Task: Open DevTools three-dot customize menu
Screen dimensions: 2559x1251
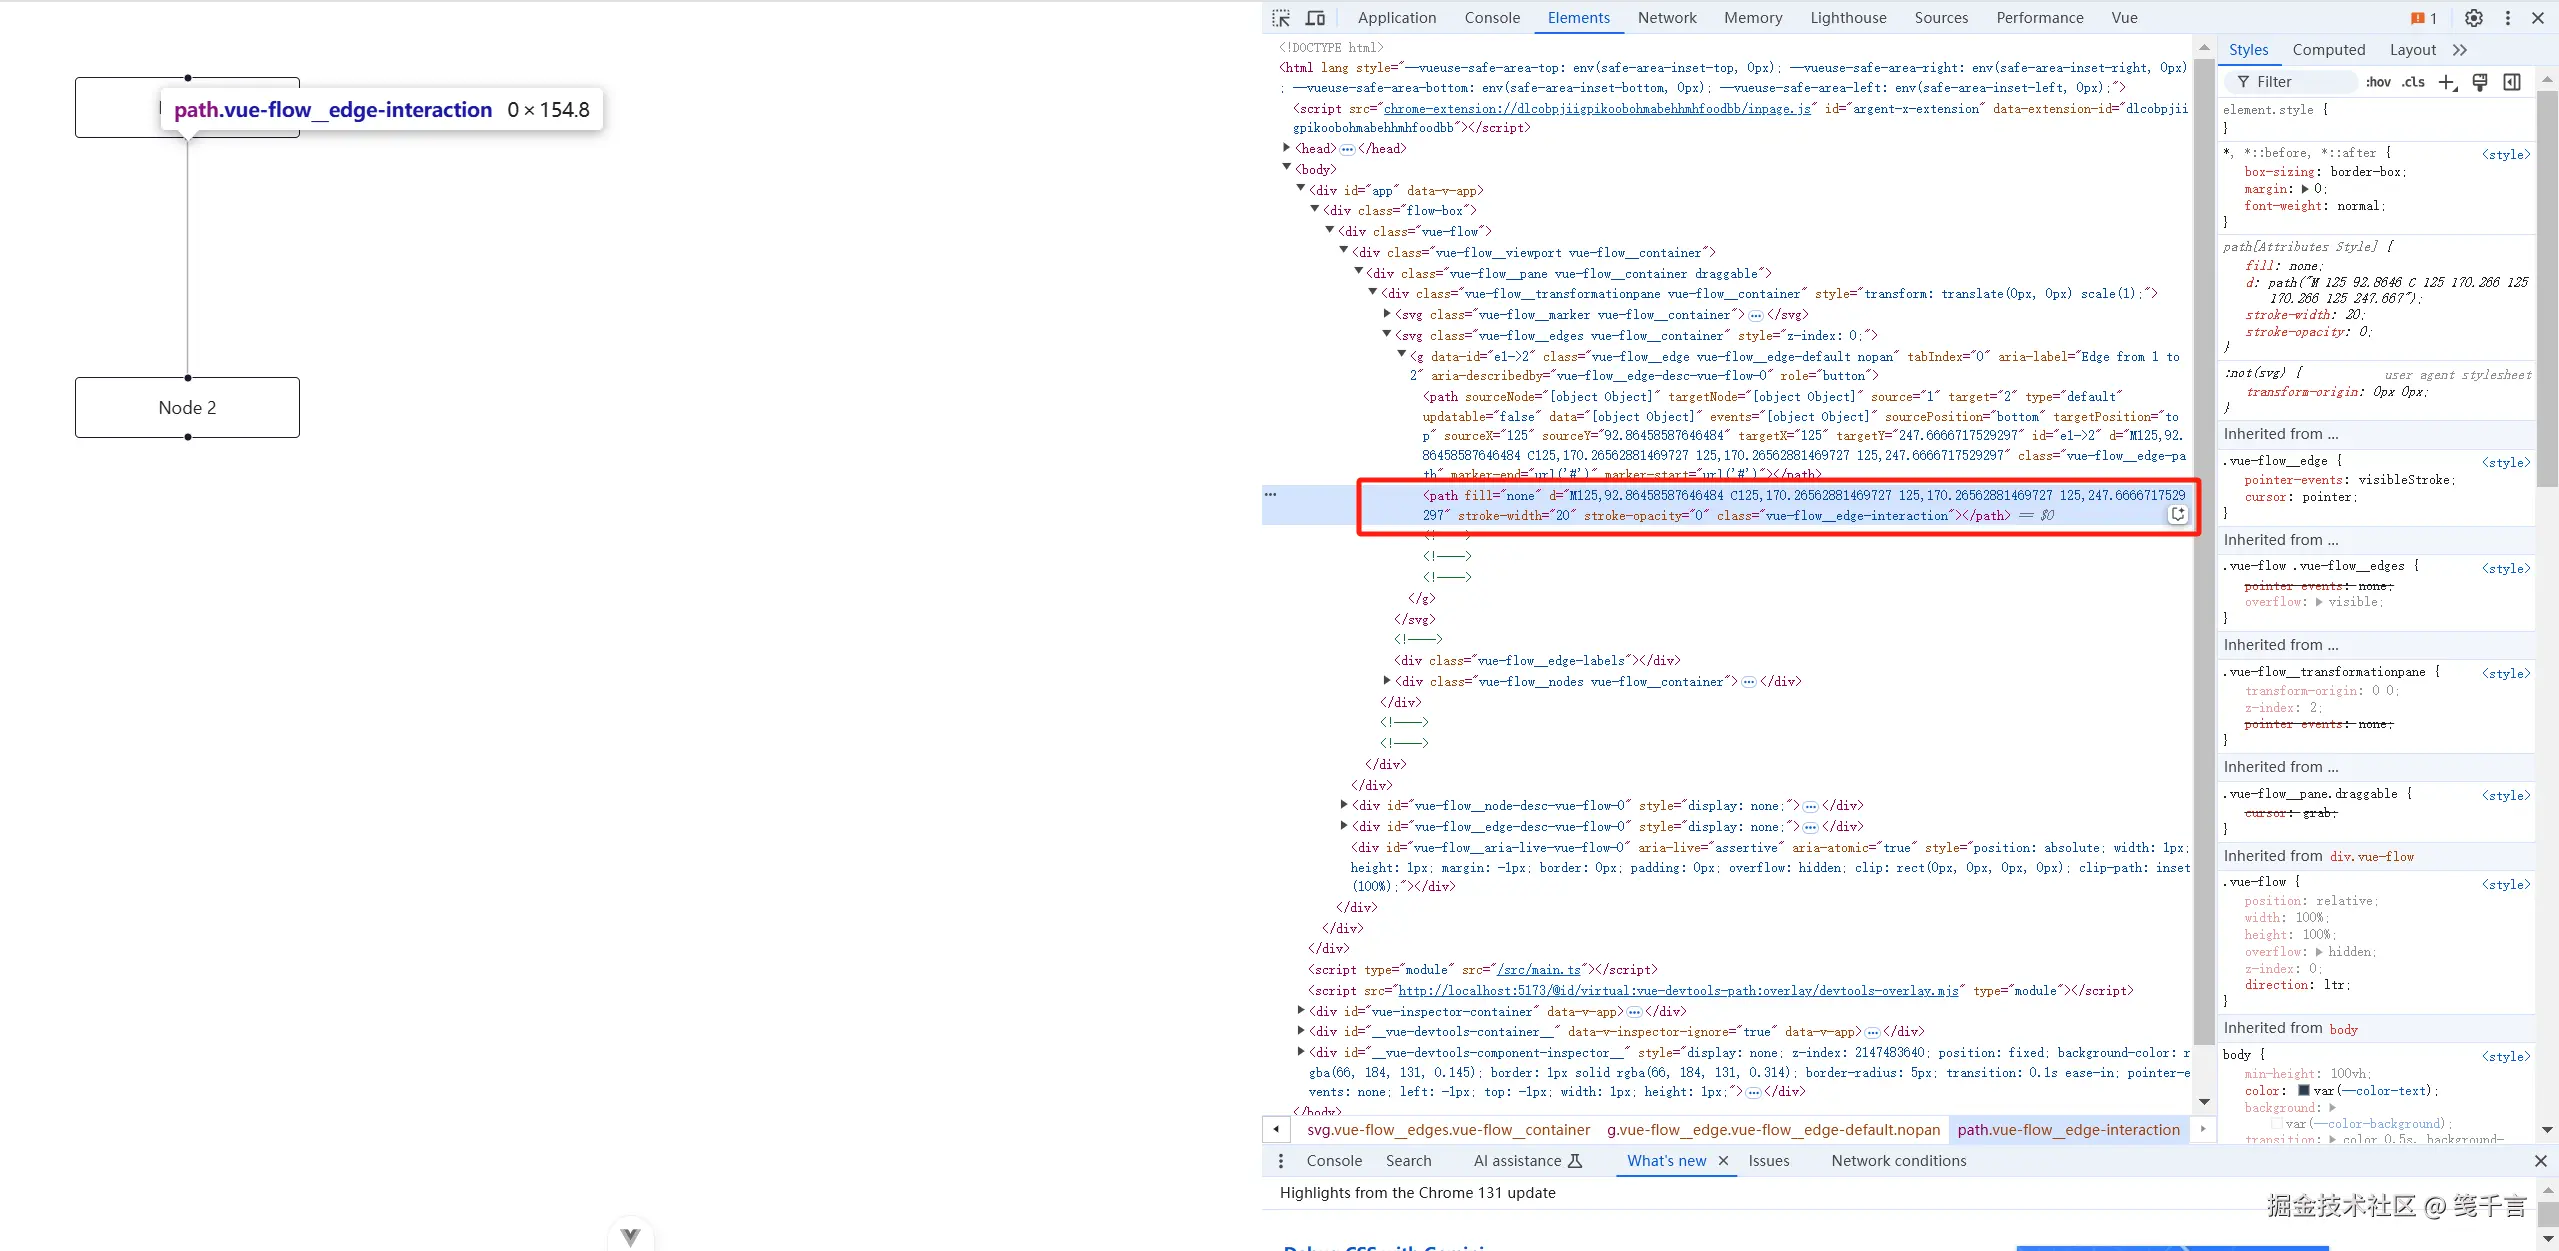Action: 2507,18
